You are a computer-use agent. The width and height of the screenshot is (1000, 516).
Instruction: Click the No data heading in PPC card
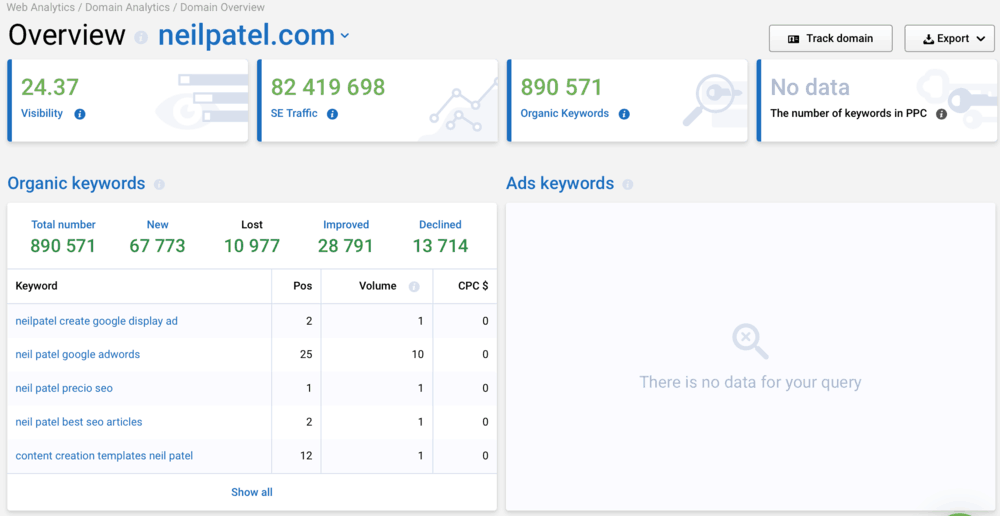tap(810, 87)
